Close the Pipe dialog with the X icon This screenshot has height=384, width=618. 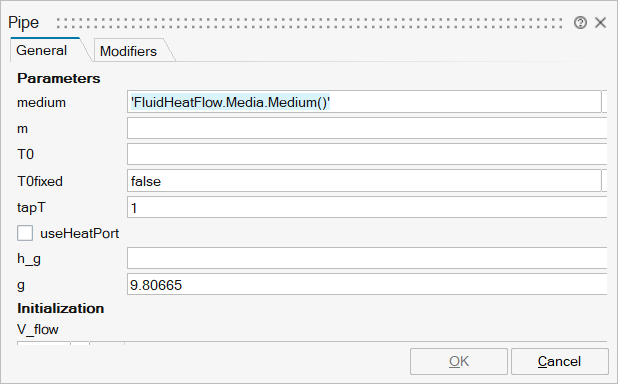(x=600, y=22)
